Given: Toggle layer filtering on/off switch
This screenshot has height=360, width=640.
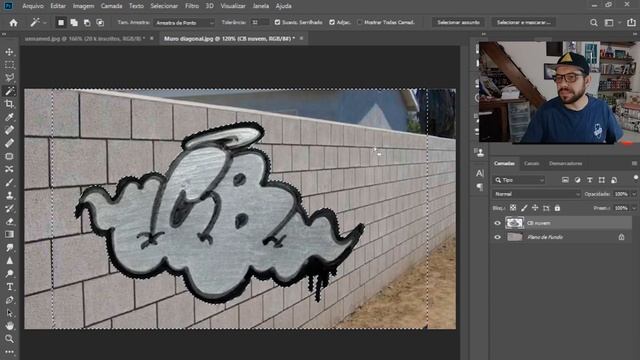Looking at the screenshot, I should pos(636,178).
